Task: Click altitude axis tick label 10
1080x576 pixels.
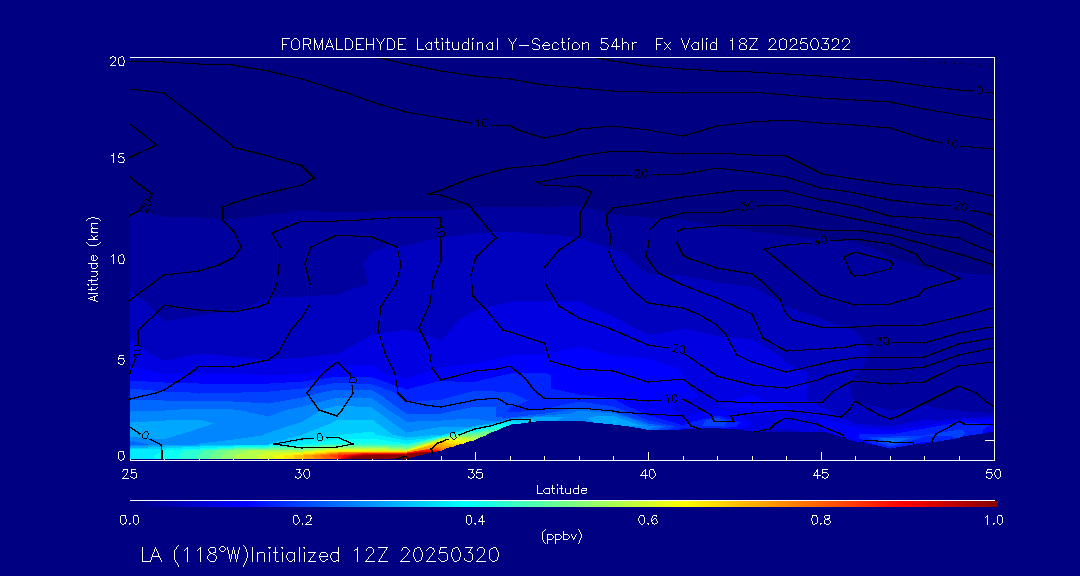Action: point(116,259)
